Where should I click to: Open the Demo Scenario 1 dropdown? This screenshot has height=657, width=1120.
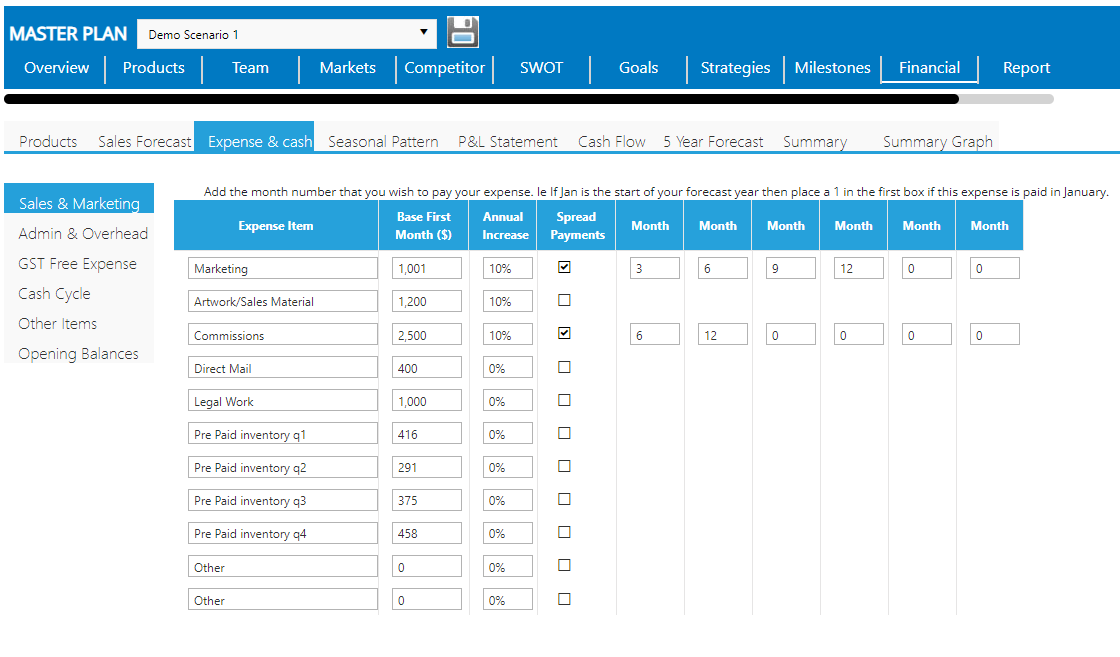[285, 31]
